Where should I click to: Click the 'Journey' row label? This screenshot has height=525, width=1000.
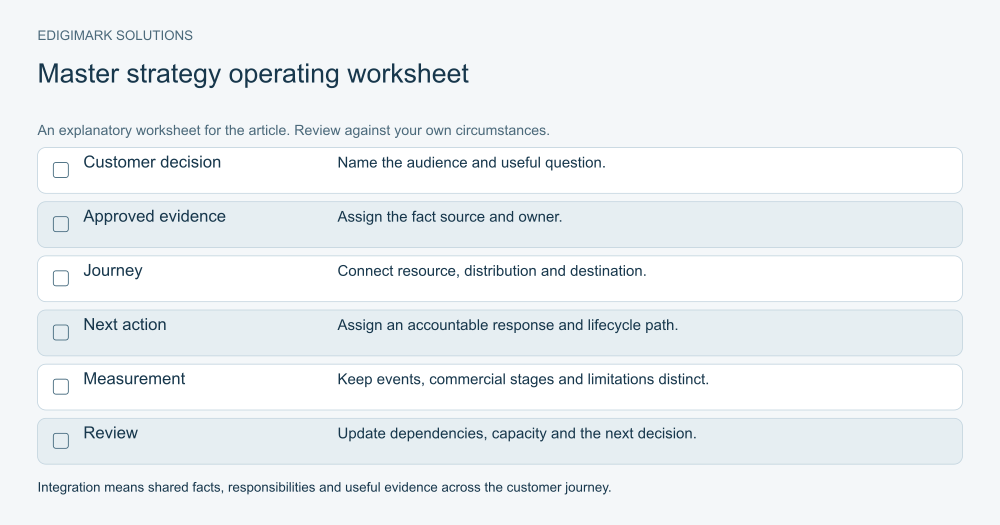[113, 270]
